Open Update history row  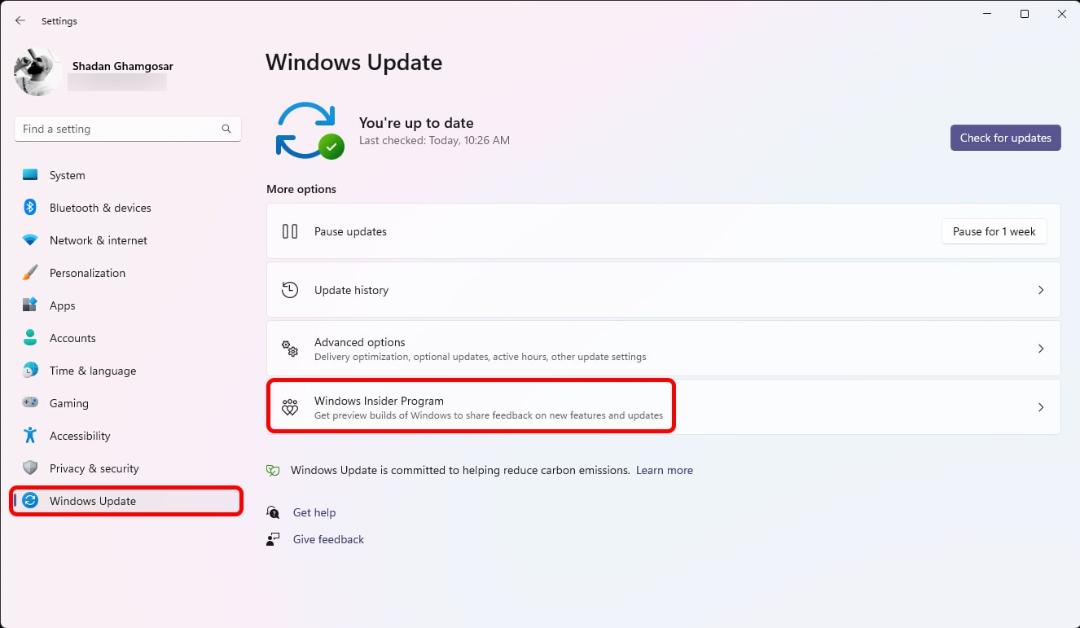tap(663, 290)
